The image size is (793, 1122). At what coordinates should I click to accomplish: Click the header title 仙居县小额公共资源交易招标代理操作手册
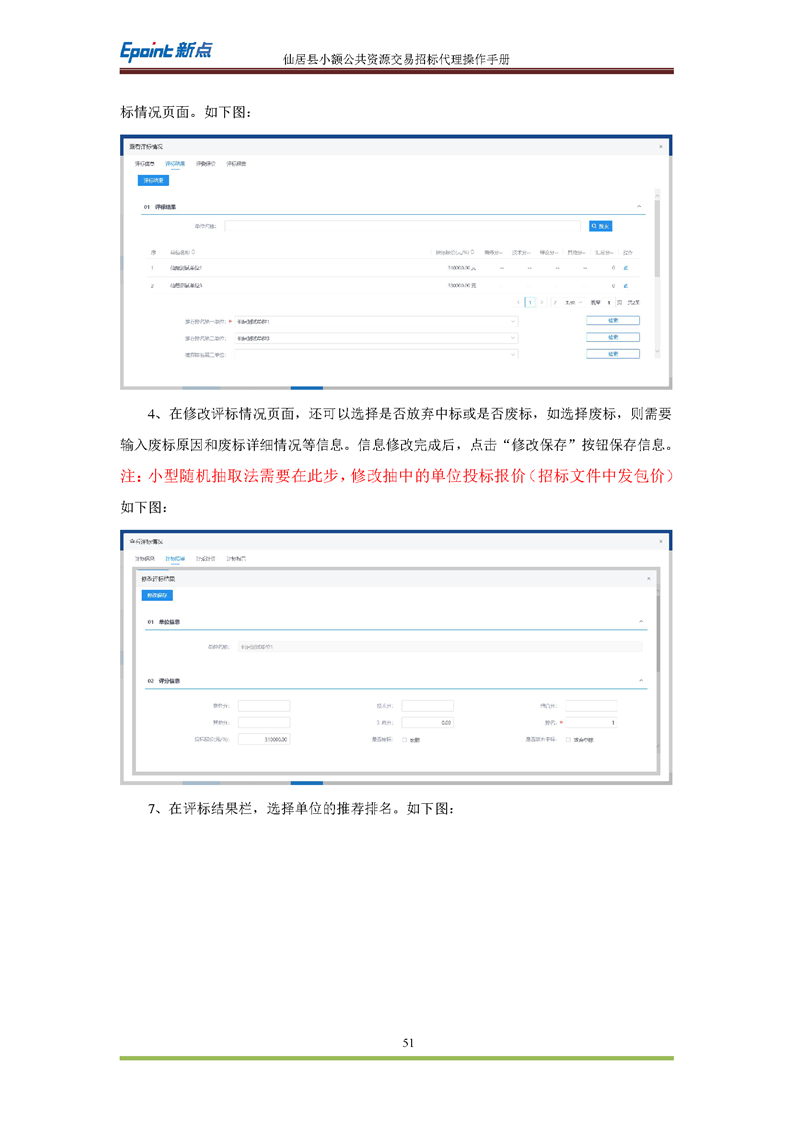point(396,59)
